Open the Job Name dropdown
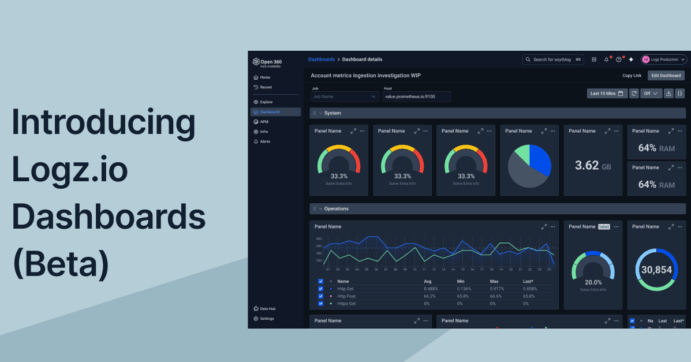The image size is (691, 362). (344, 97)
